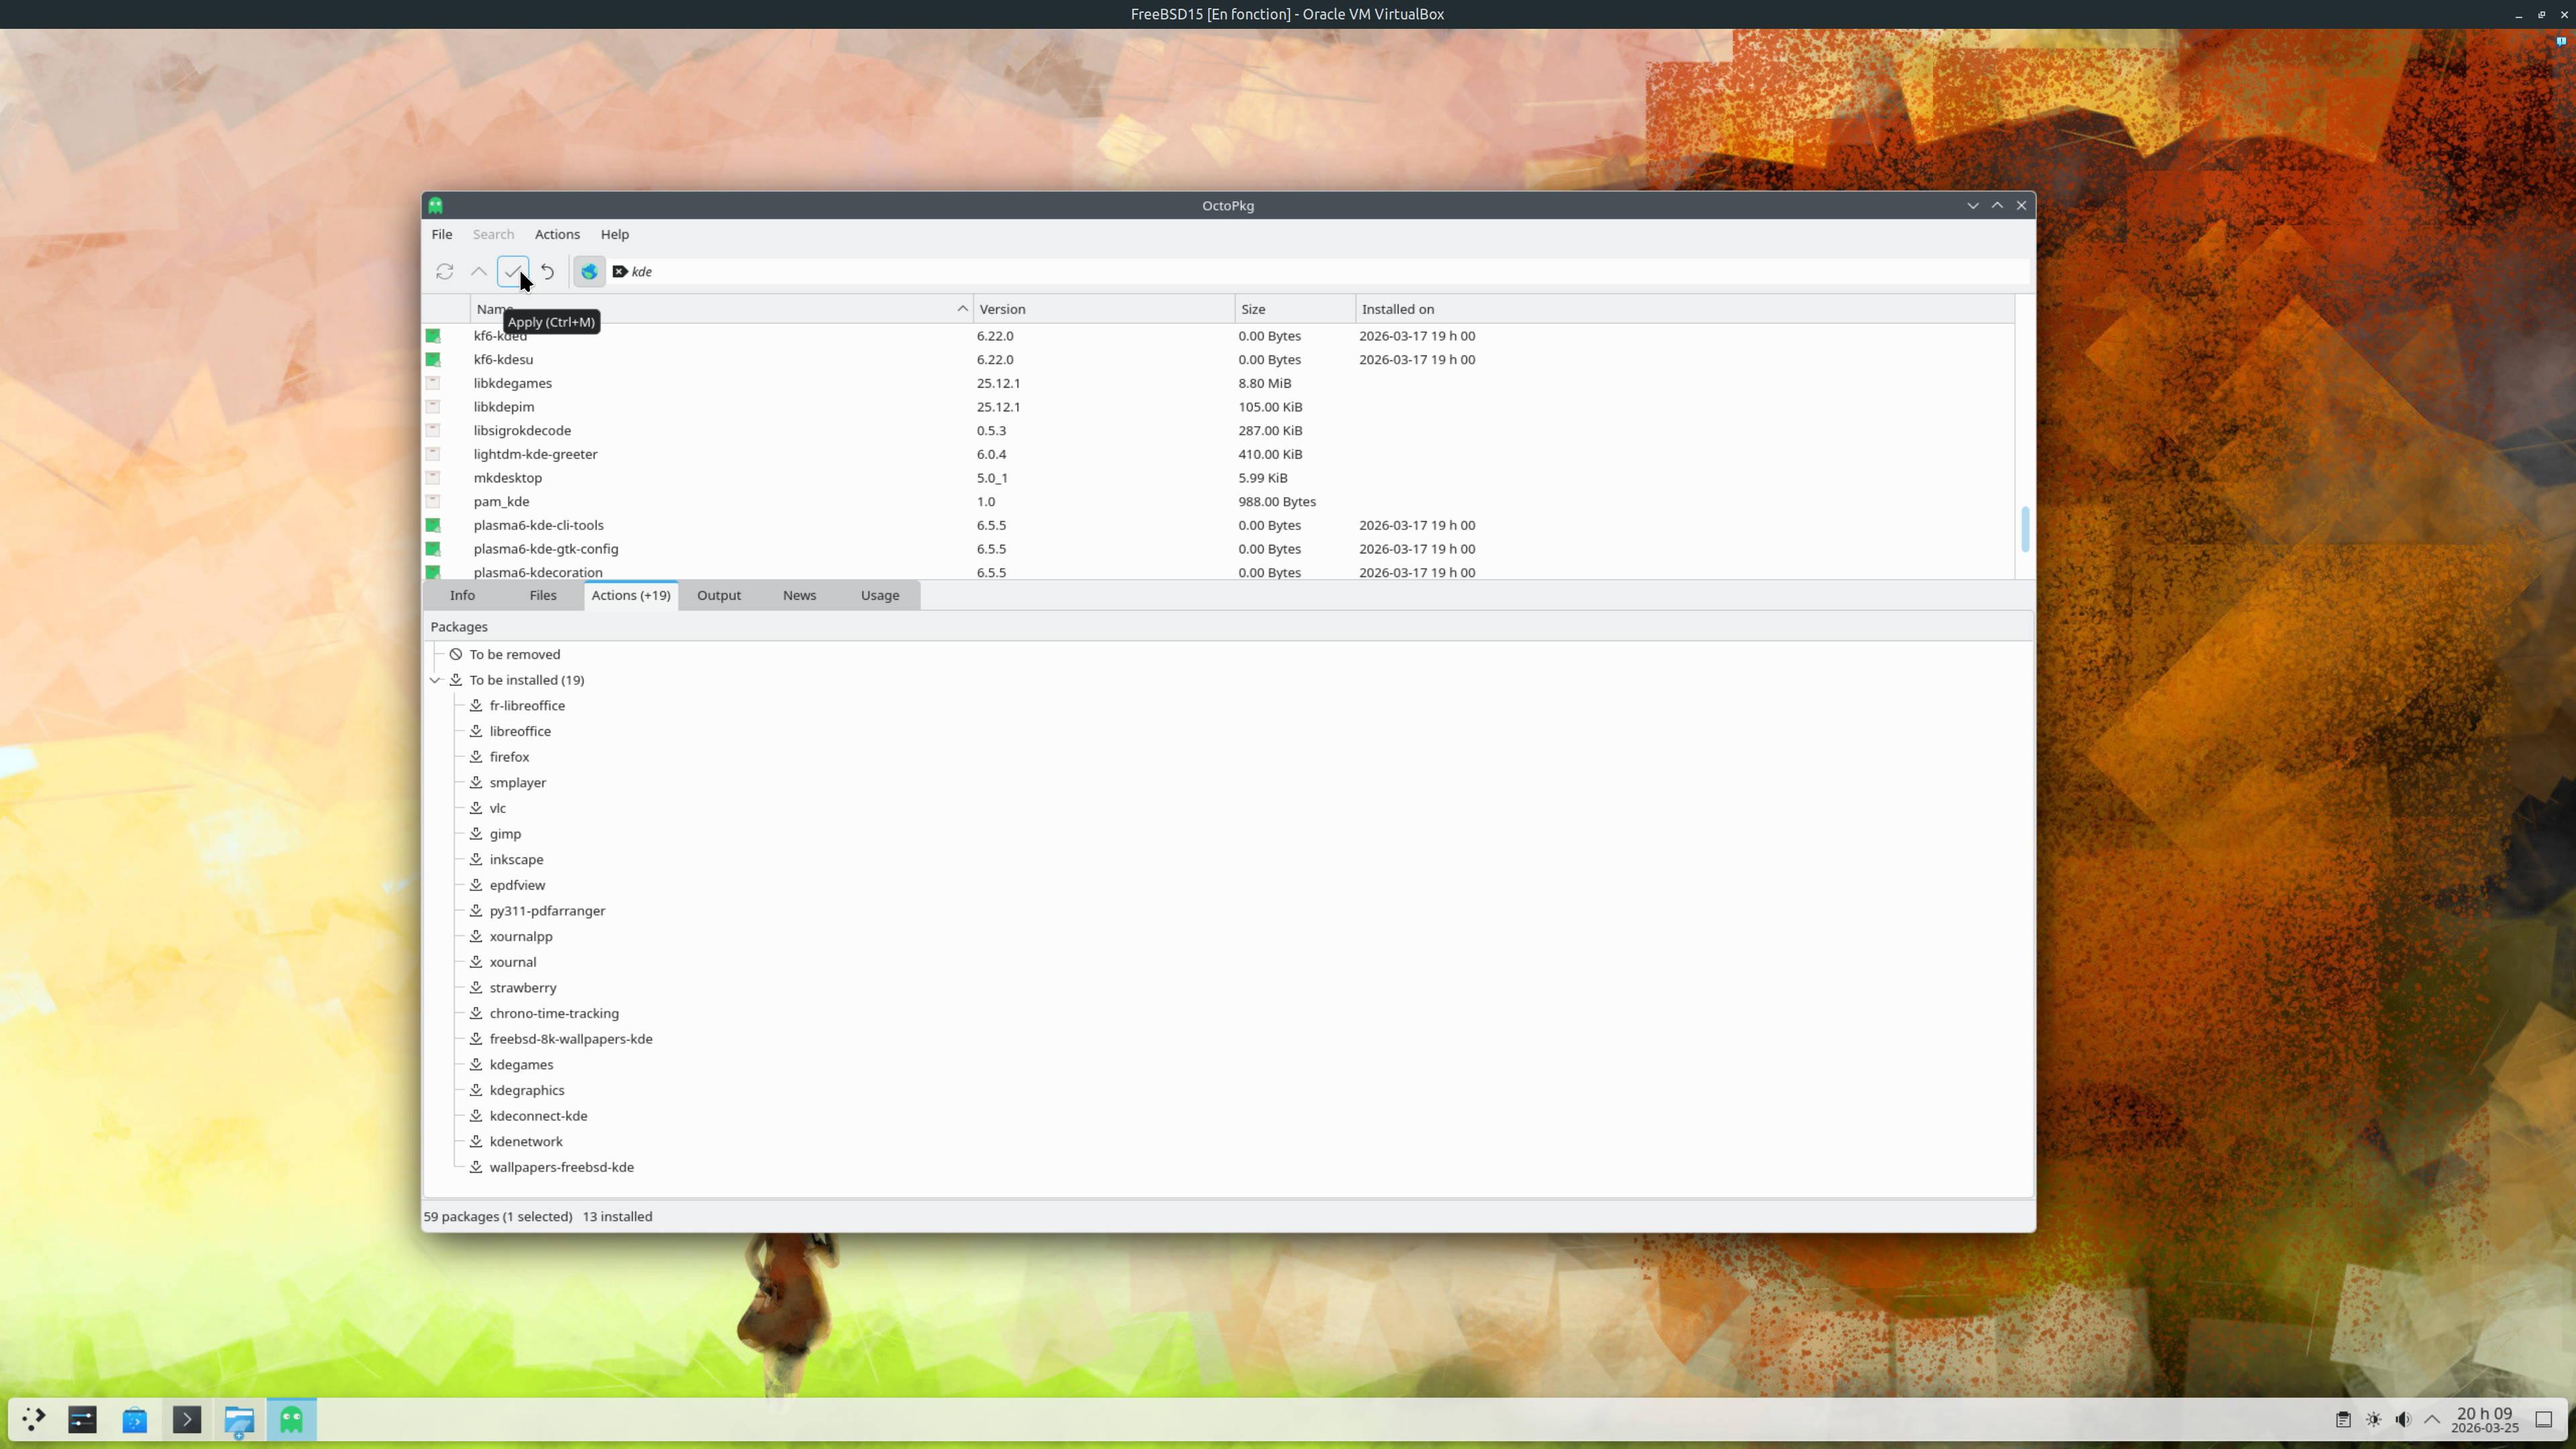Select inkscape in pending install list
The height and width of the screenshot is (1449, 2576).
click(516, 860)
